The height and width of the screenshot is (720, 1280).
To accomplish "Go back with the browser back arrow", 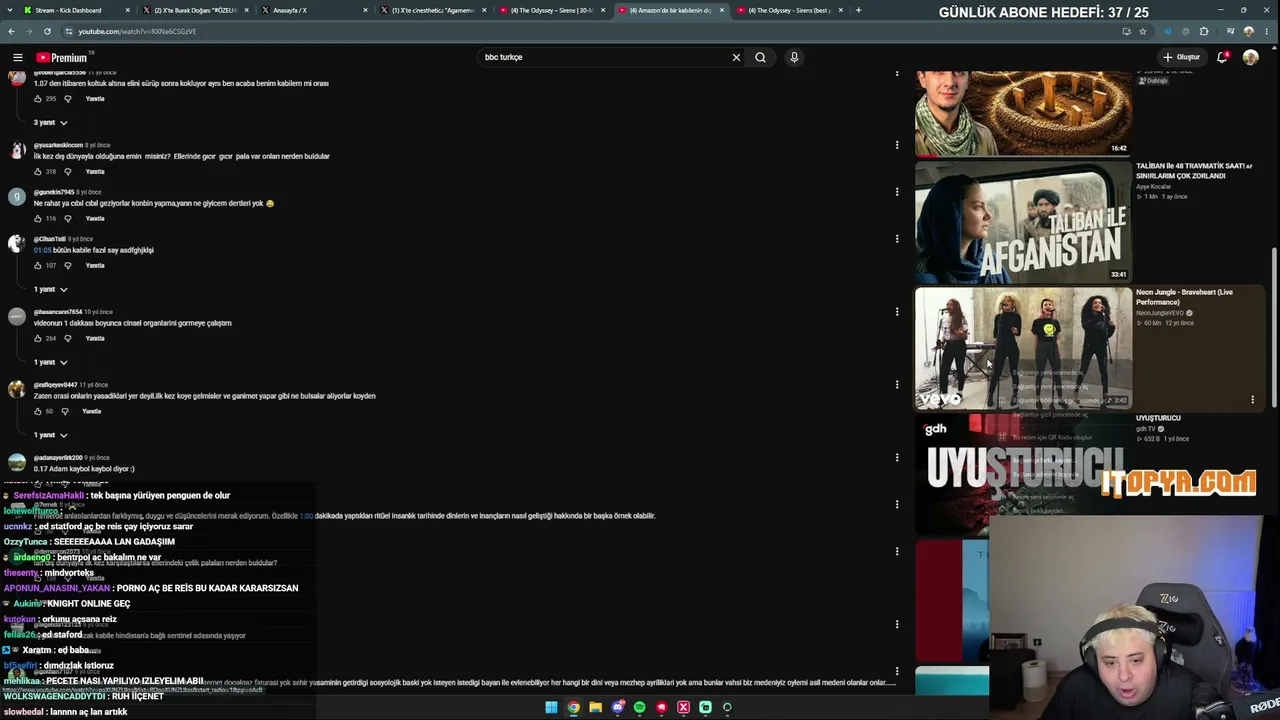I will point(10,31).
